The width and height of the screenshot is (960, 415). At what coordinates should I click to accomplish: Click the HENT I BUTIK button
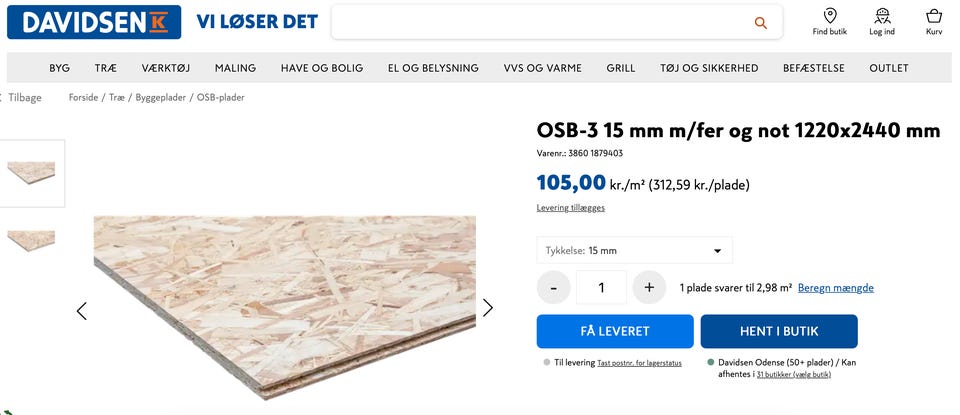779,331
